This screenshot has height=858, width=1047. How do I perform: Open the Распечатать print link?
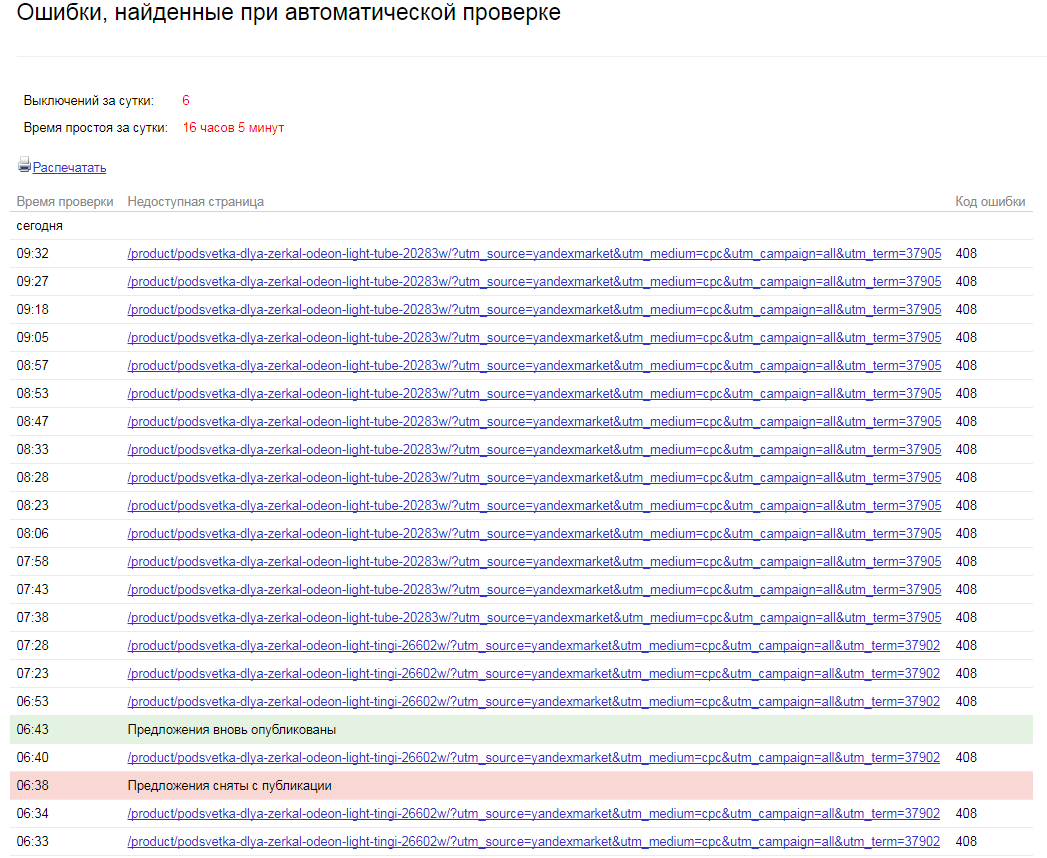69,168
